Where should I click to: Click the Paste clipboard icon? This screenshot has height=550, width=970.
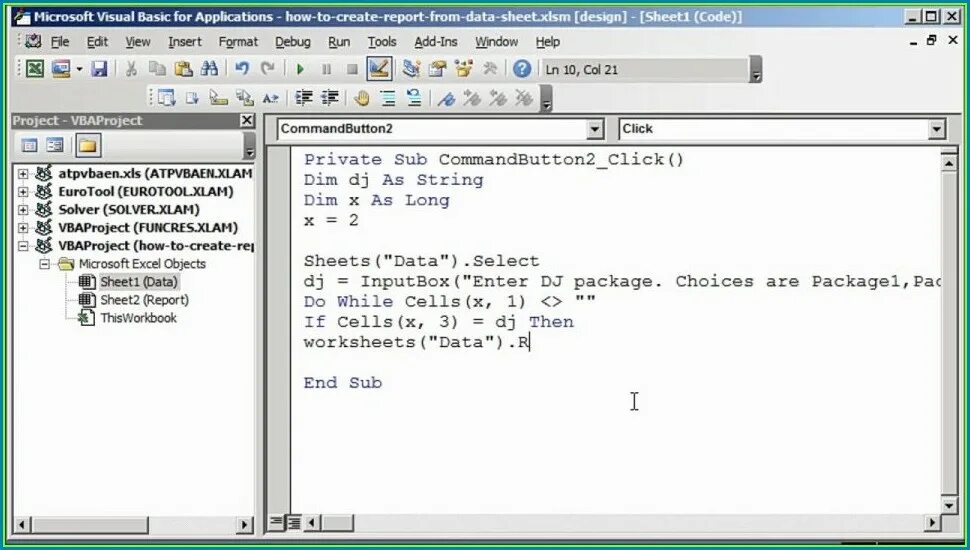point(183,69)
